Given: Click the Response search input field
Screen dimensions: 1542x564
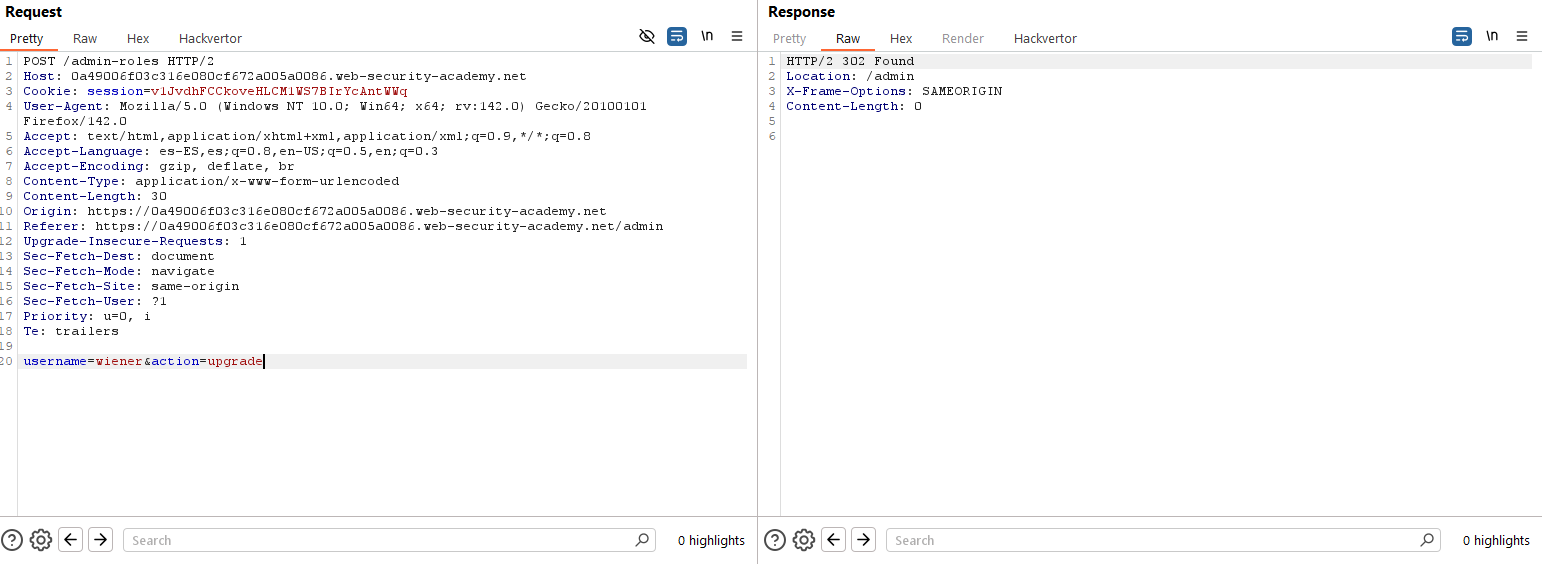Looking at the screenshot, I should (x=1155, y=540).
